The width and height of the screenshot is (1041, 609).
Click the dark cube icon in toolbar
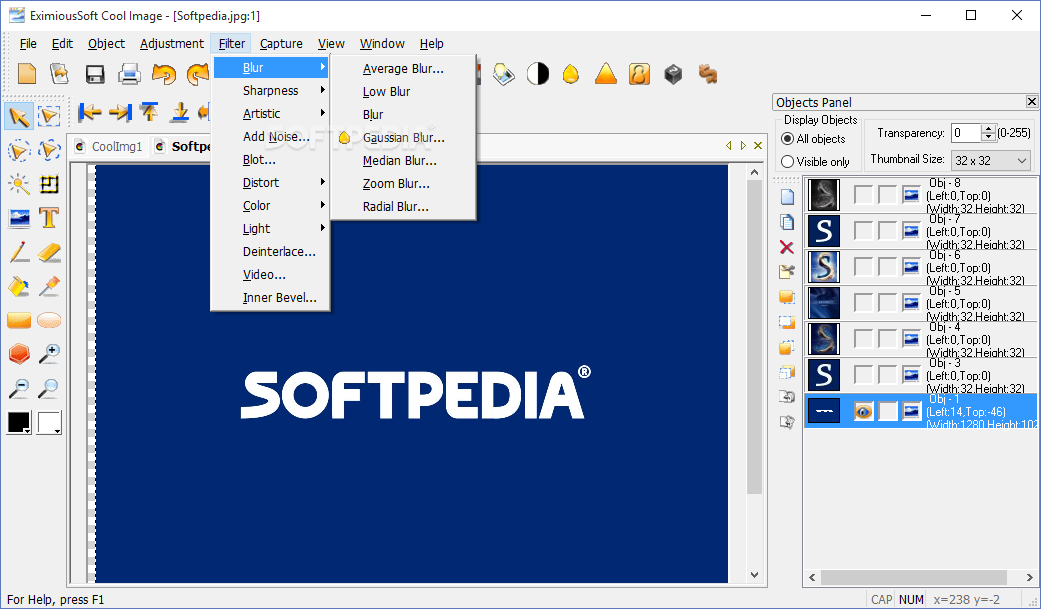pos(673,74)
